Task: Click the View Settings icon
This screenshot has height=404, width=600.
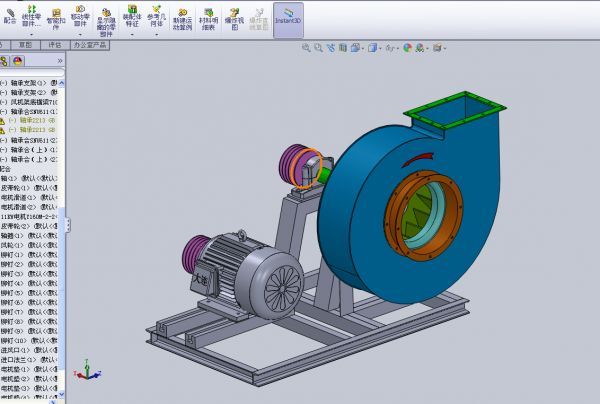Action: coord(437,48)
